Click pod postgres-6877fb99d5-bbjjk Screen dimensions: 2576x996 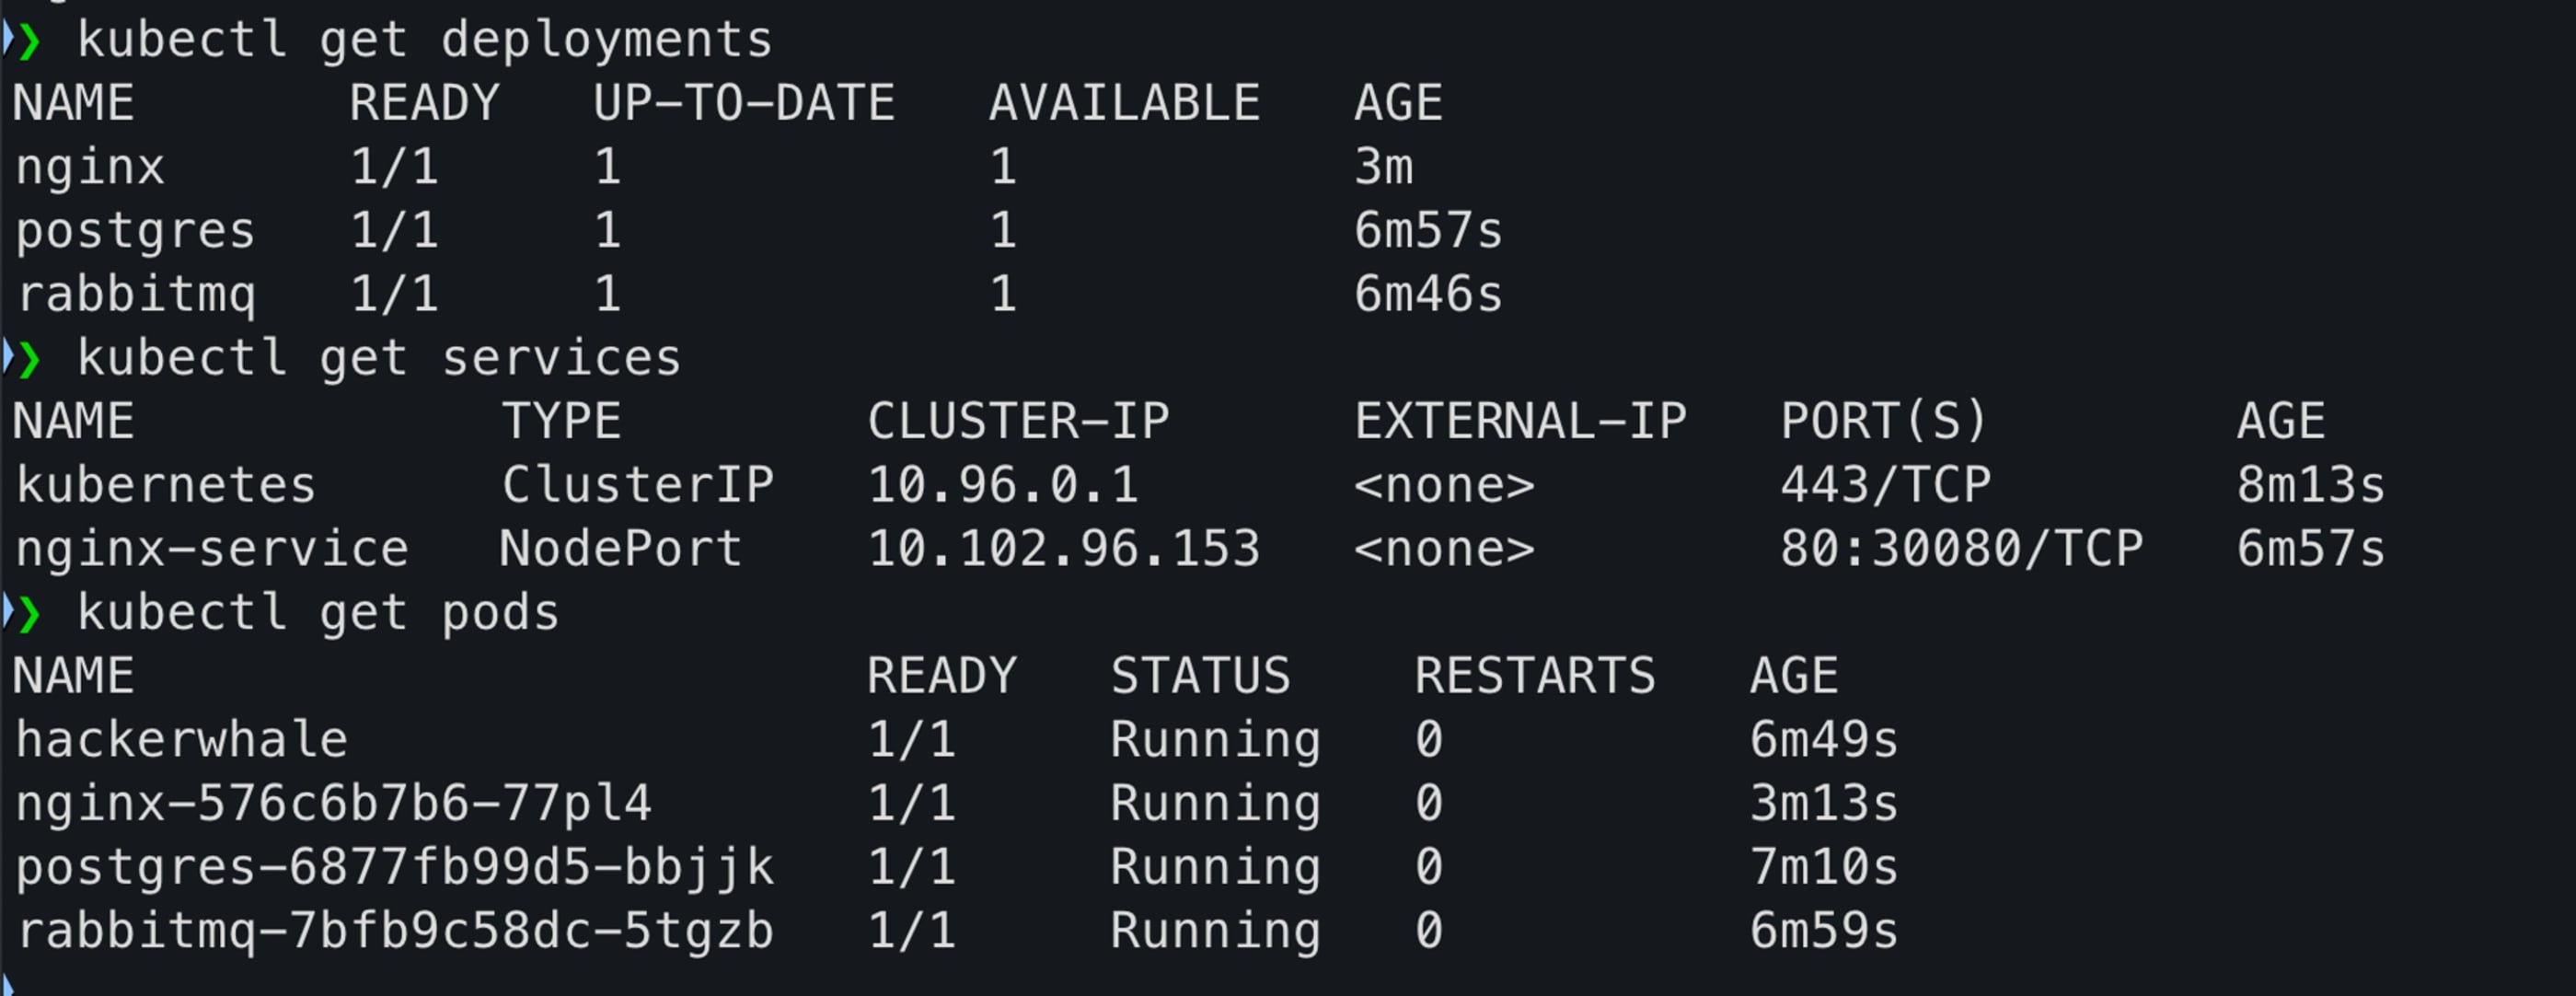click(394, 868)
